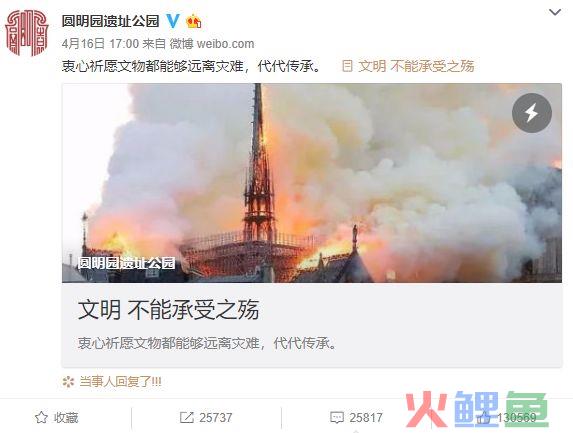The image size is (573, 433).
Task: Click the lightning bolt quick-read icon
Action: point(532,113)
